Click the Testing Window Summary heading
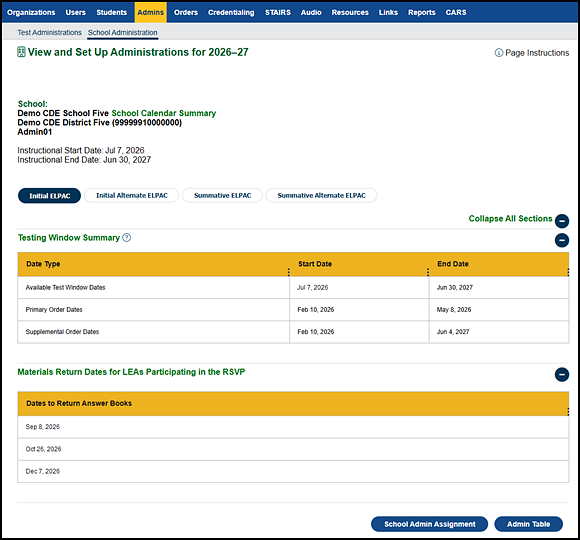The width and height of the screenshot is (580, 540). (69, 238)
